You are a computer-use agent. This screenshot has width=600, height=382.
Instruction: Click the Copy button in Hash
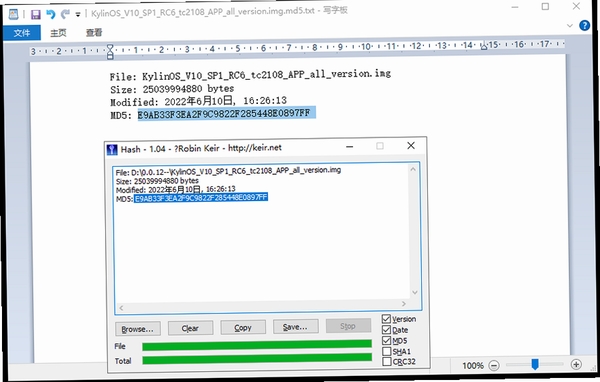pos(243,327)
